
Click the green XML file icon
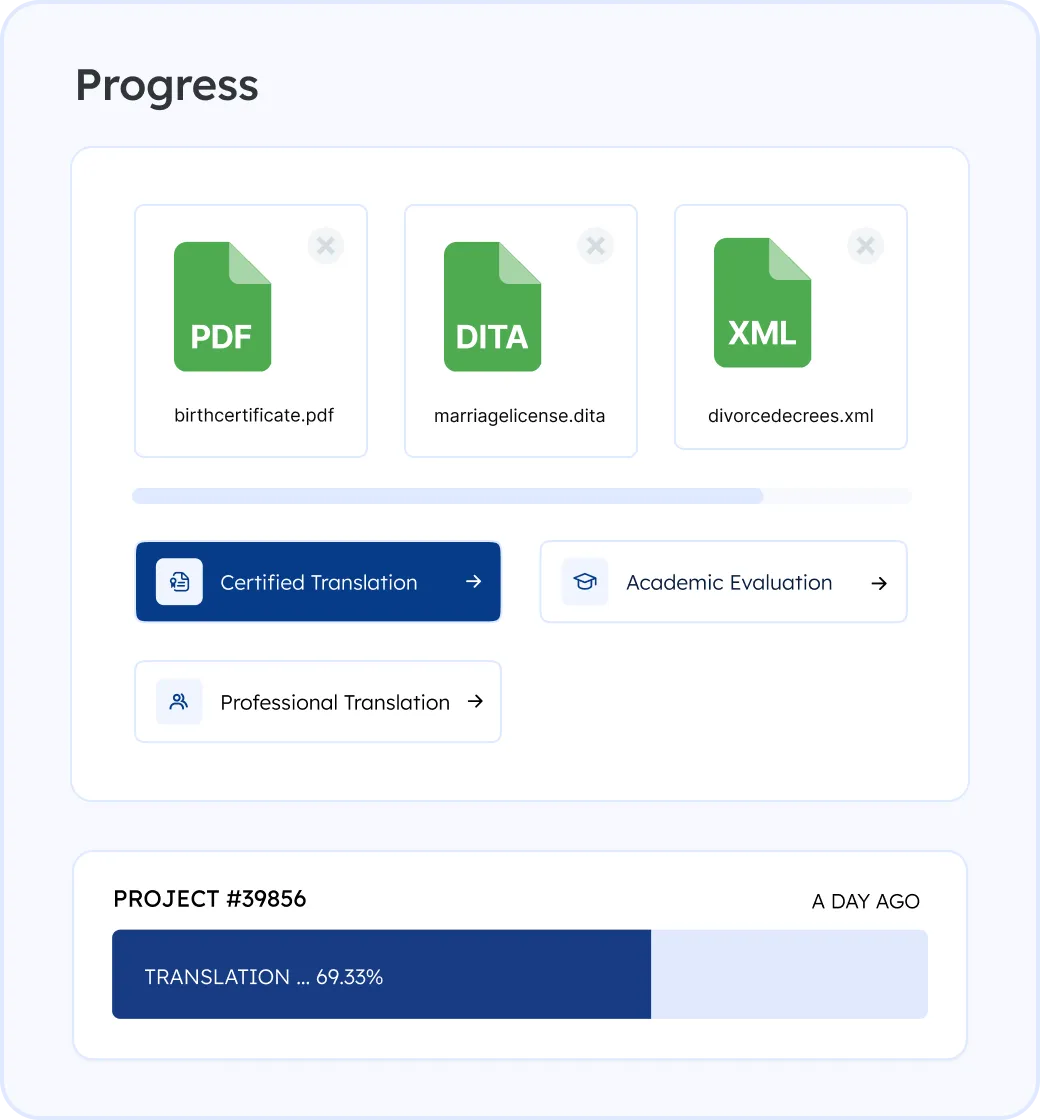pyautogui.click(x=762, y=303)
